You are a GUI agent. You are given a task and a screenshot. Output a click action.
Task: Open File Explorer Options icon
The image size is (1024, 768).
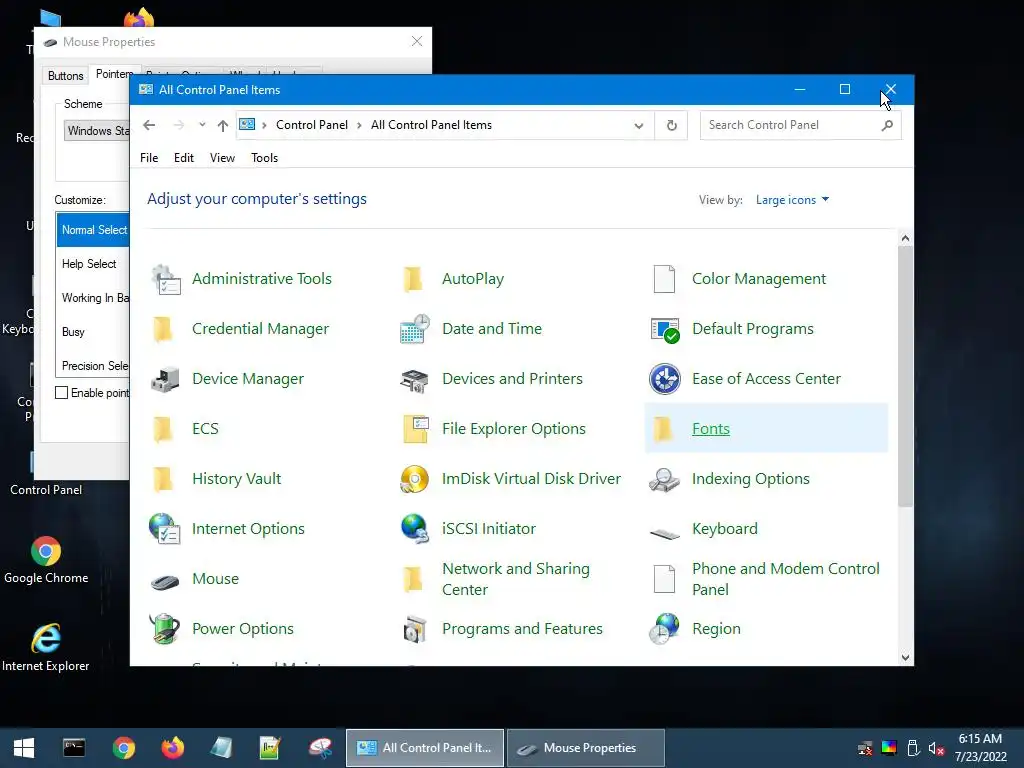[415, 429]
